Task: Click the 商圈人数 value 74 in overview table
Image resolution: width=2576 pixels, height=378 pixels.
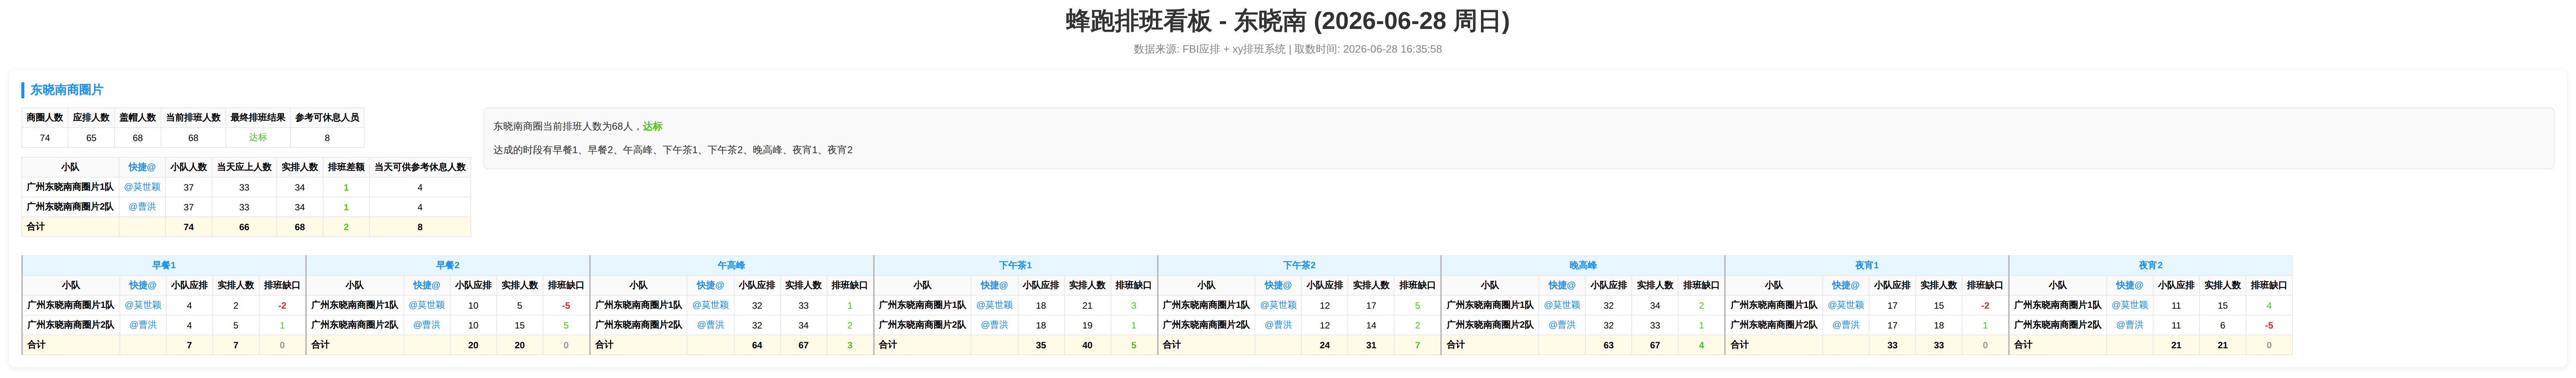Action: pyautogui.click(x=45, y=138)
